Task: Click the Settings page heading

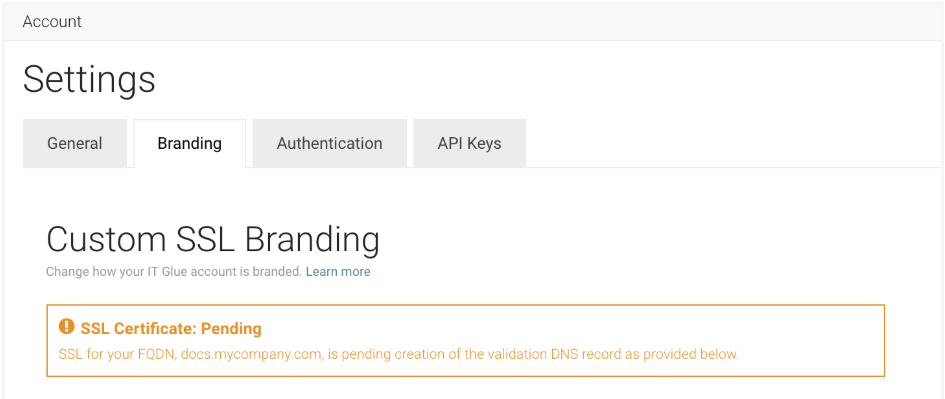Action: (x=89, y=80)
